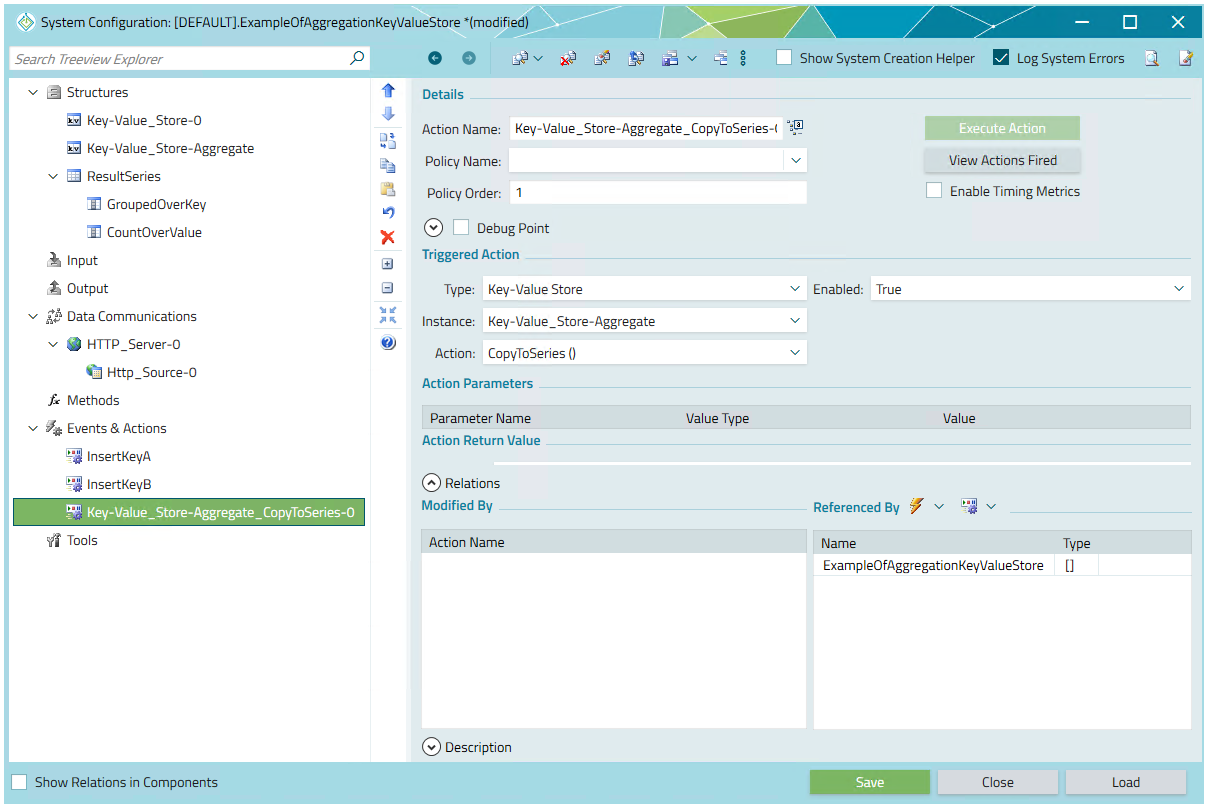Viewport: 1209px width, 807px height.
Task: Click the blue move up arrow icon
Action: [x=388, y=90]
